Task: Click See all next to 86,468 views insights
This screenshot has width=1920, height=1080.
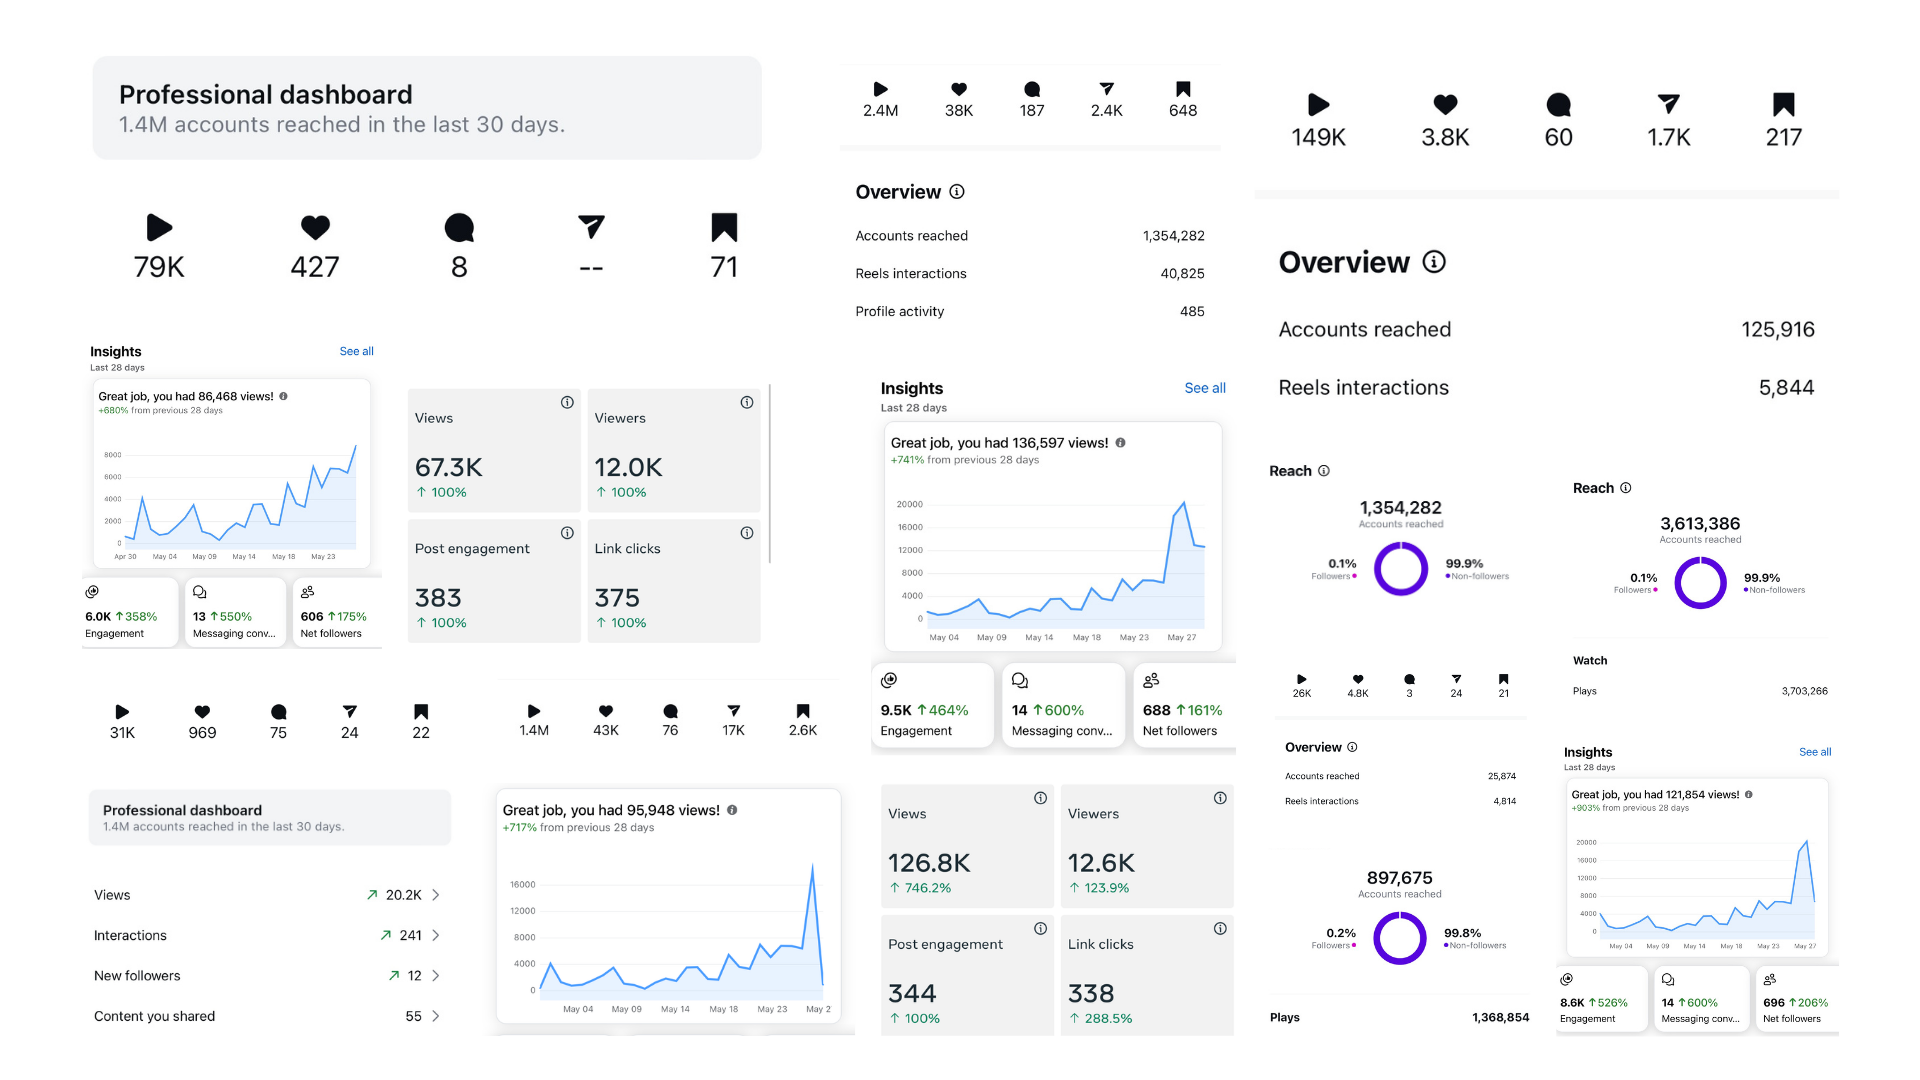Action: pyautogui.click(x=356, y=351)
